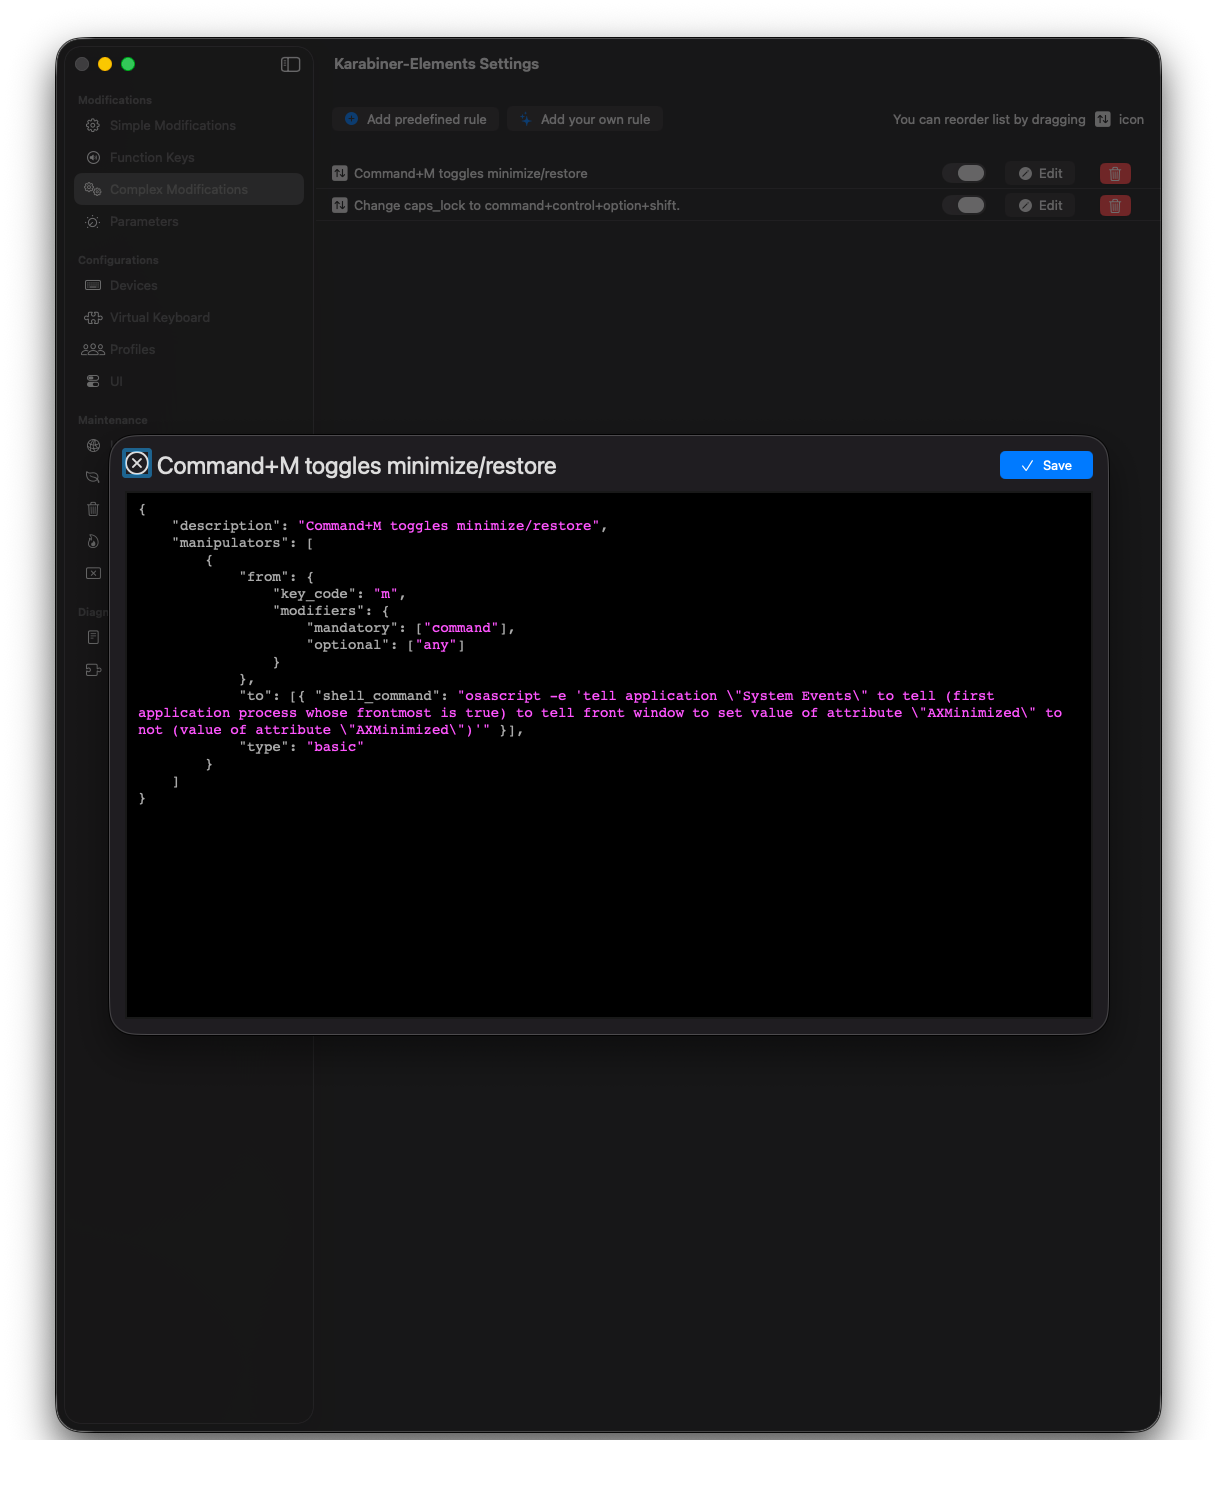The height and width of the screenshot is (1506, 1217).
Task: Click the leaf icon under Maintenance
Action: pyautogui.click(x=93, y=477)
